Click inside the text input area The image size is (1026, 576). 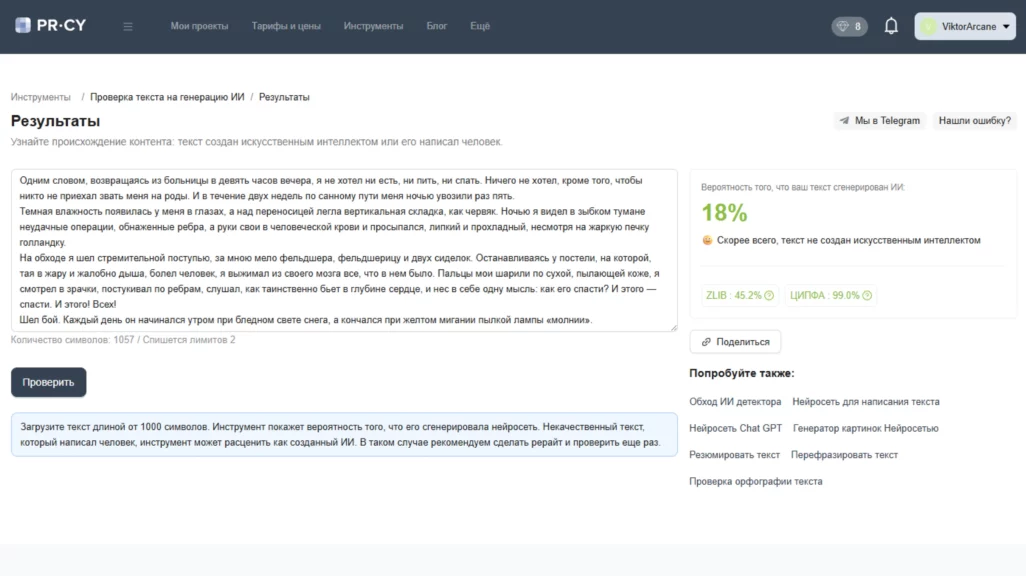344,250
